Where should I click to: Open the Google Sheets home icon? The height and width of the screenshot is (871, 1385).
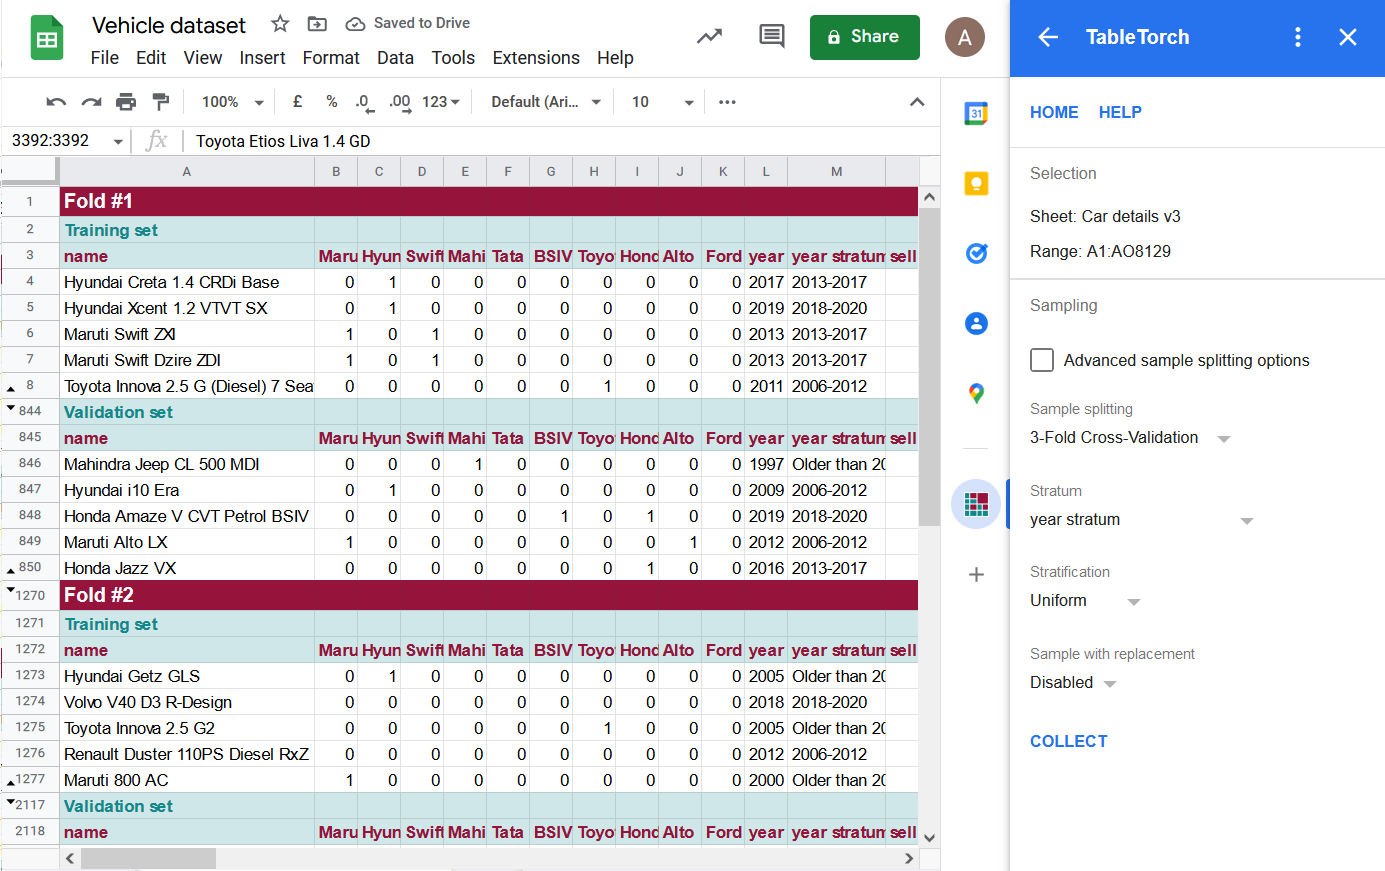coord(47,38)
